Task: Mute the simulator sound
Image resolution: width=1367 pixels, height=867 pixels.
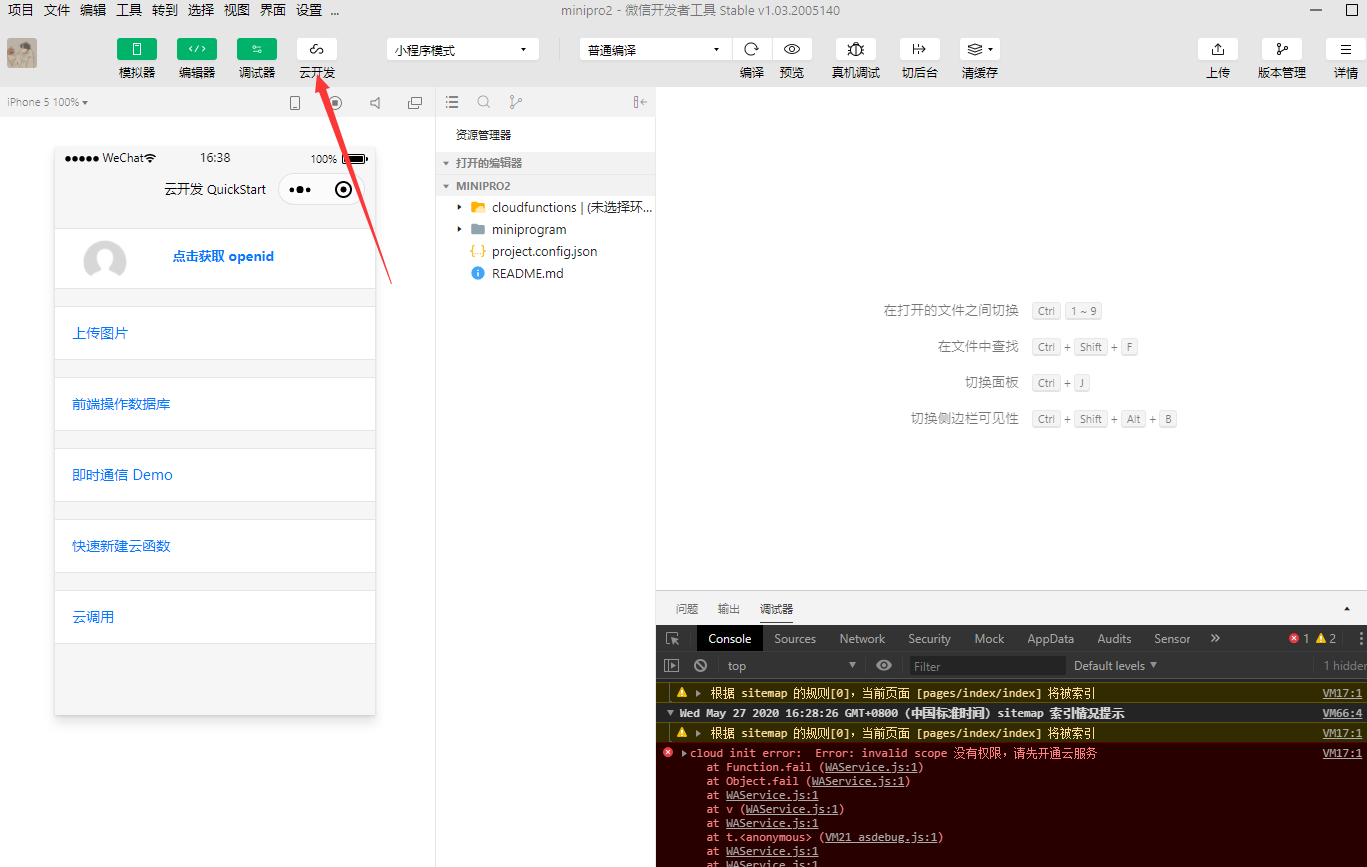Action: (375, 102)
